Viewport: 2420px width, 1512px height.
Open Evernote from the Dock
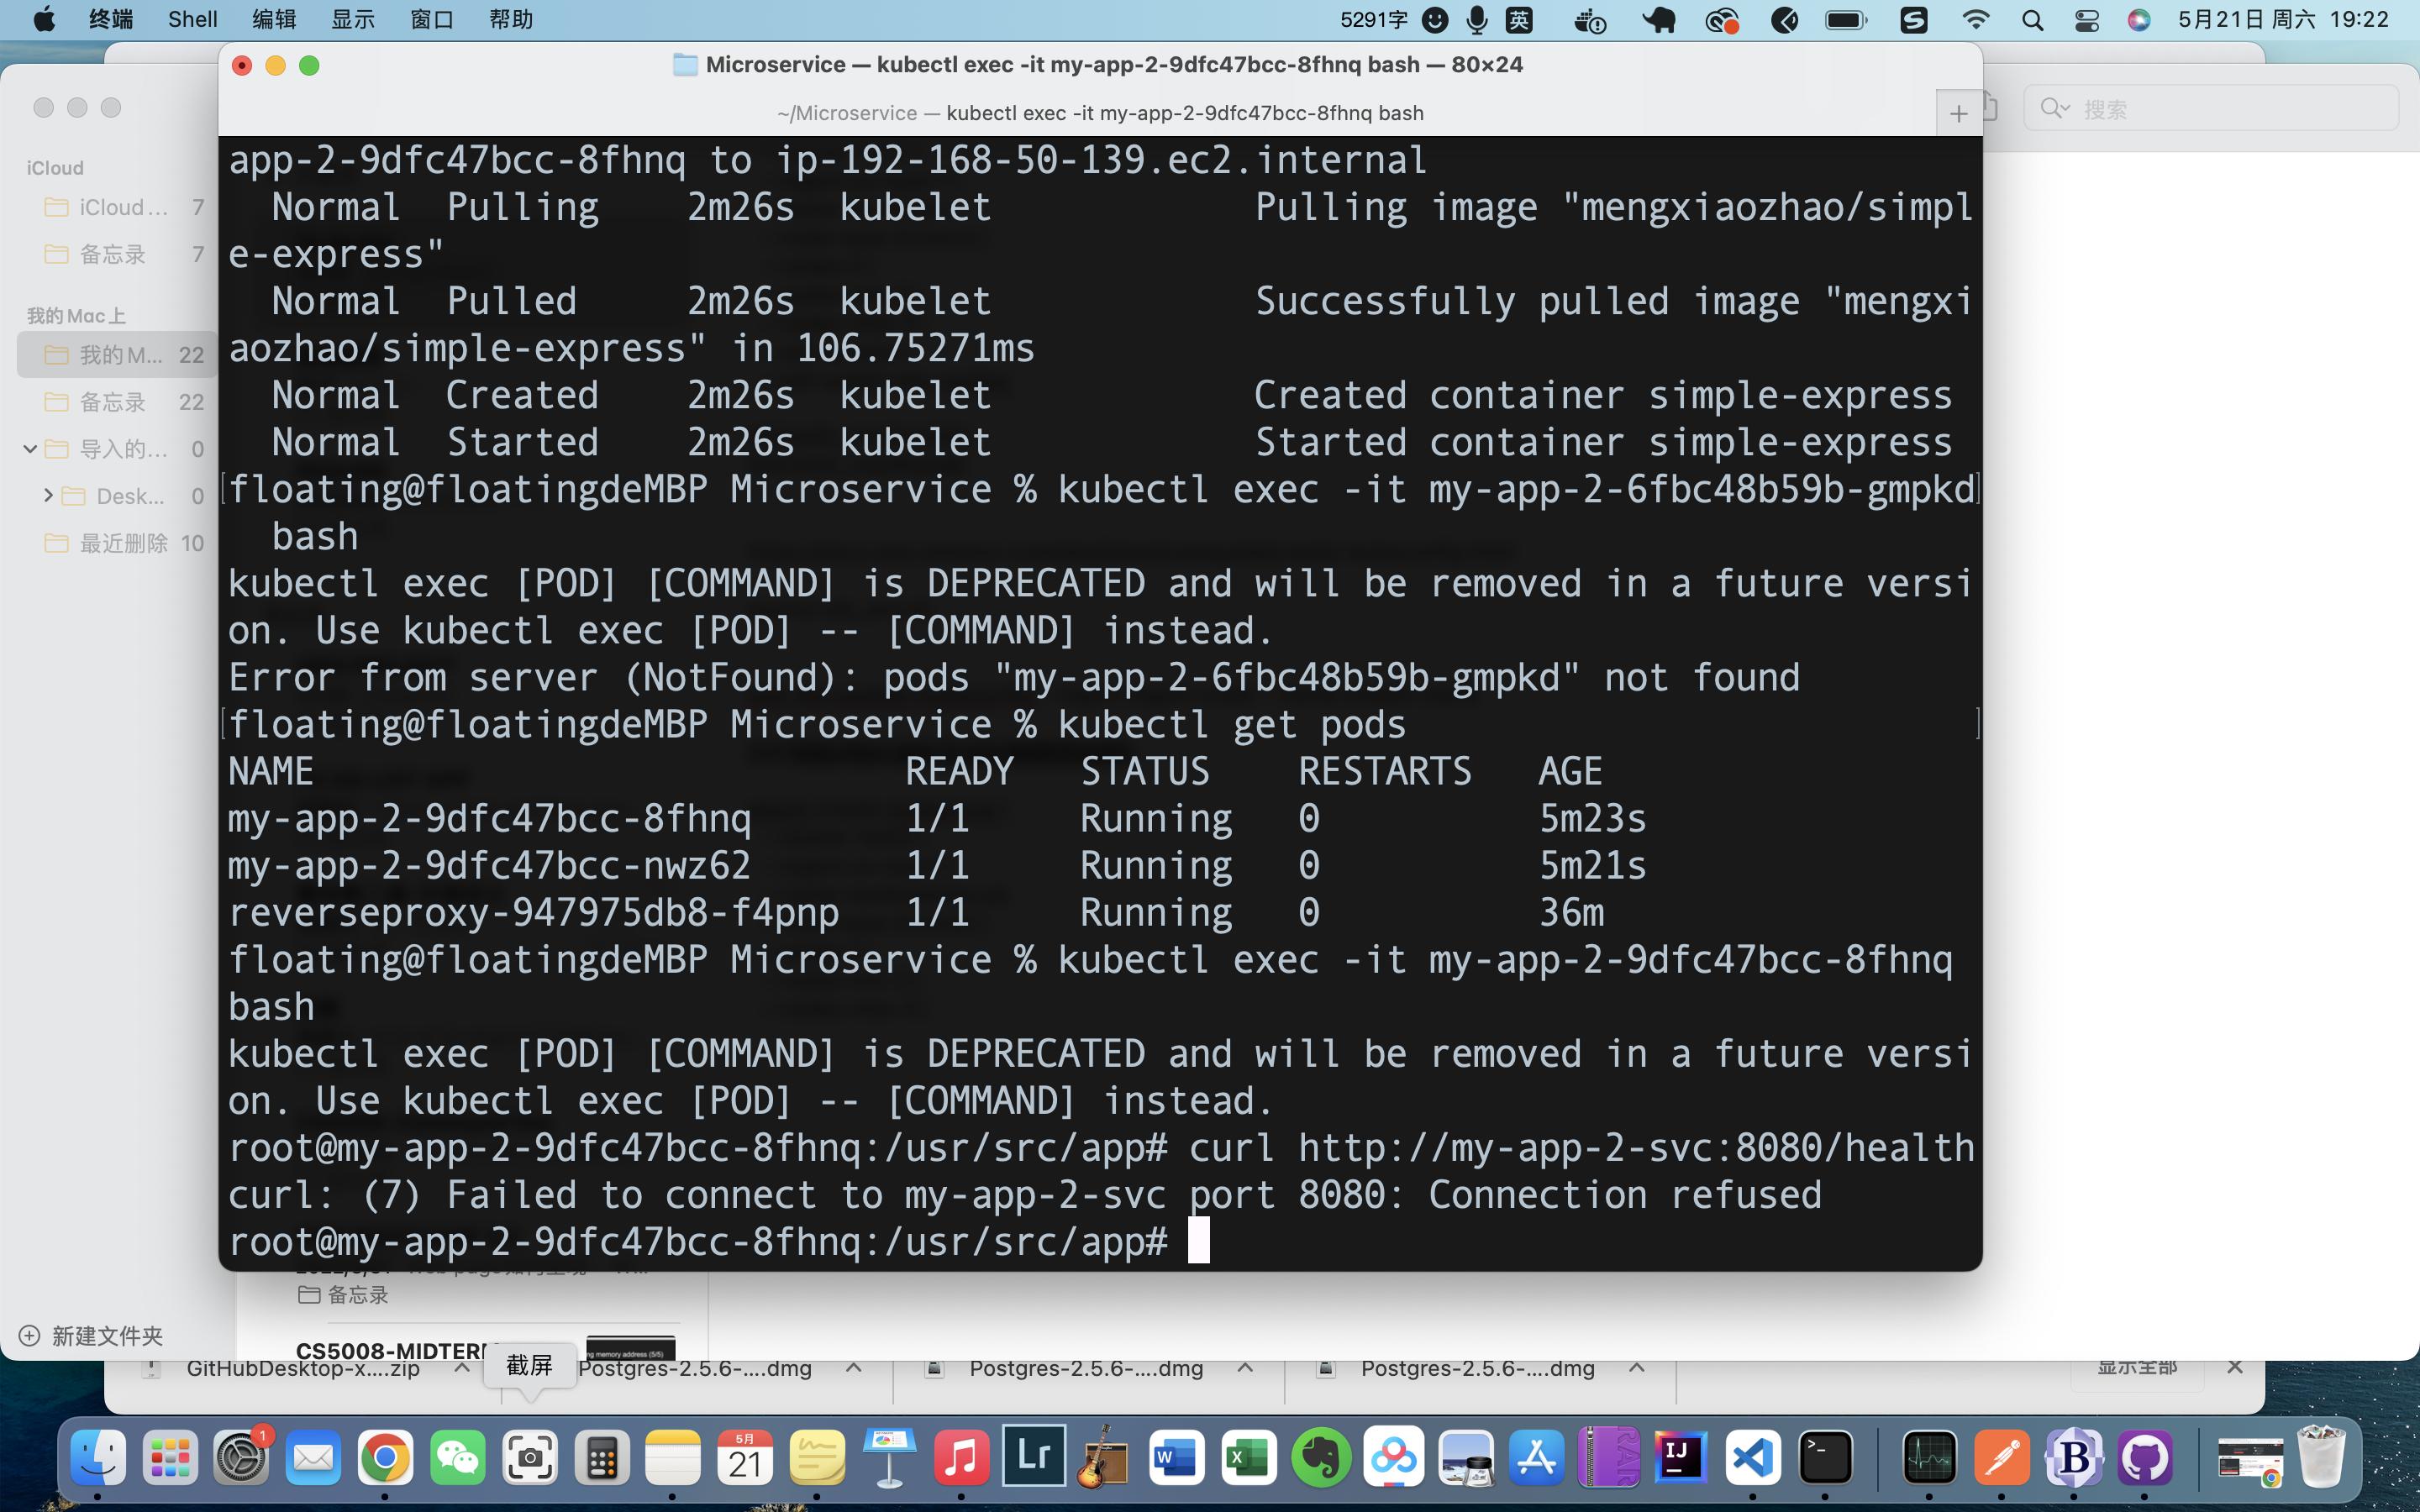point(1320,1458)
